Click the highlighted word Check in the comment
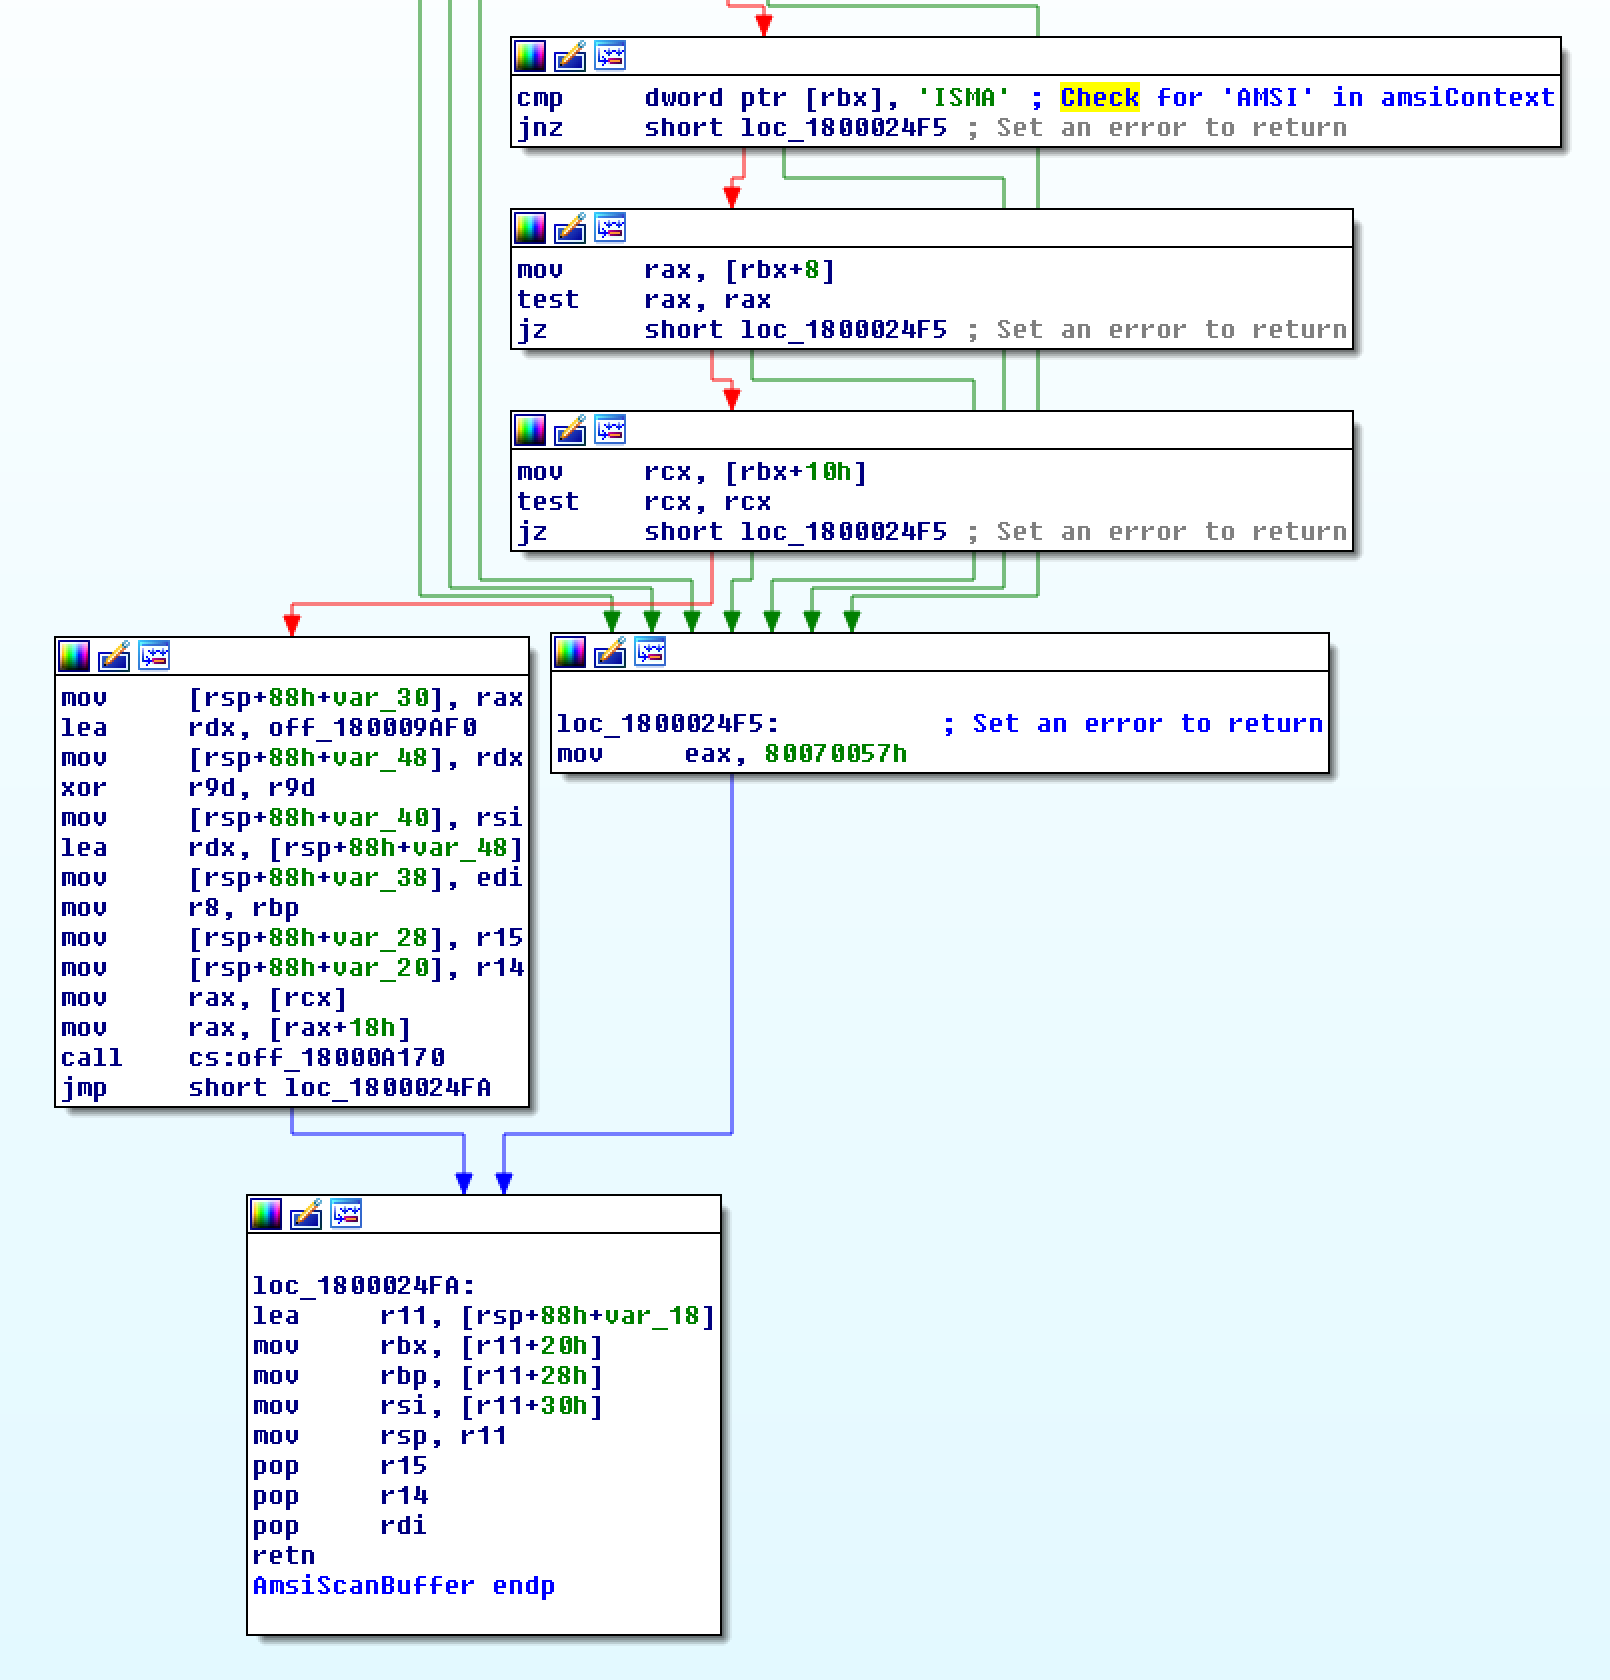1610x1680 pixels. (1099, 98)
